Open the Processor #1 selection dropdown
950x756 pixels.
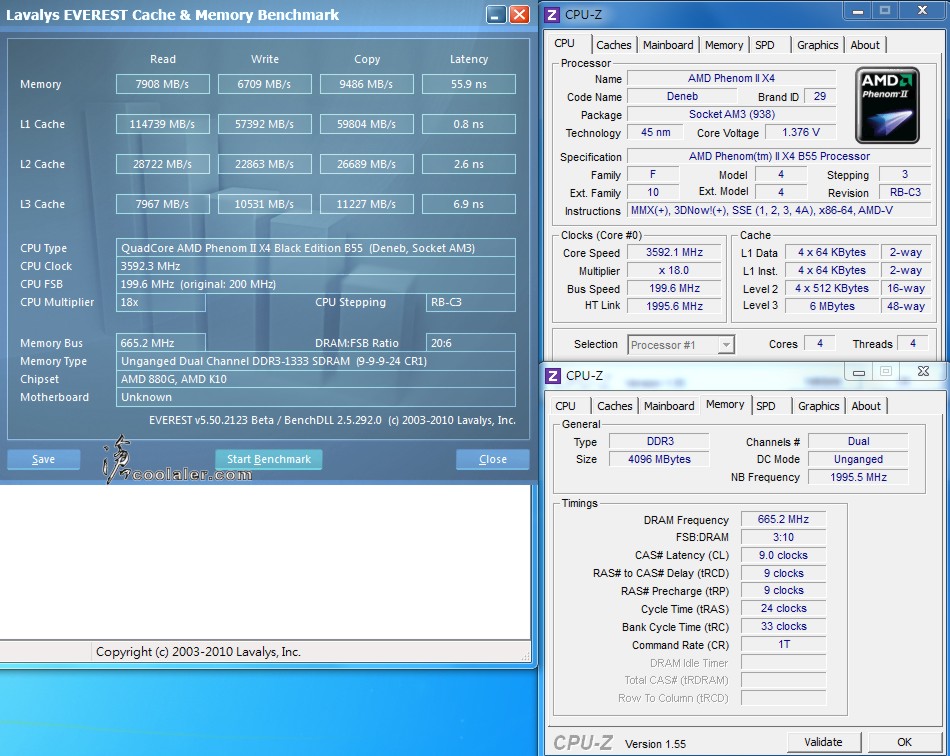click(682, 345)
